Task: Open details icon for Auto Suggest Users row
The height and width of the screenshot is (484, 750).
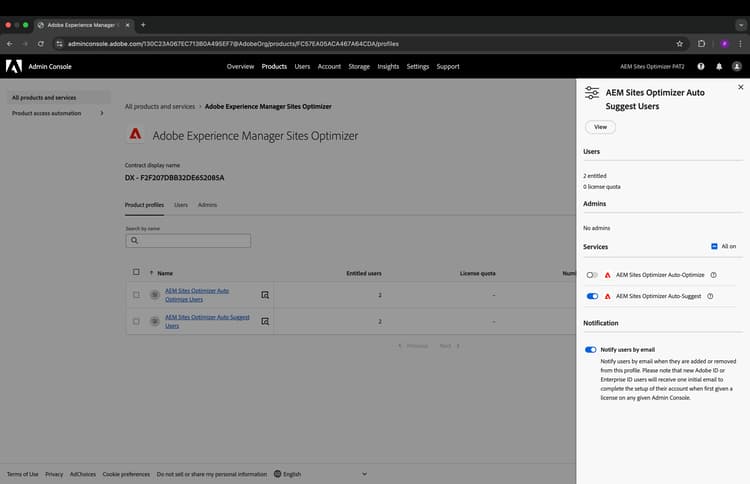Action: pos(265,321)
